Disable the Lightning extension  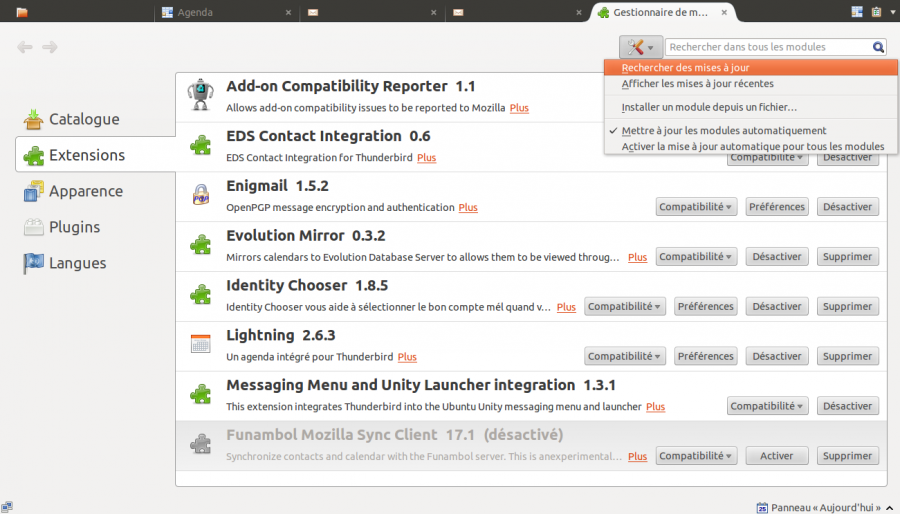tap(777, 357)
